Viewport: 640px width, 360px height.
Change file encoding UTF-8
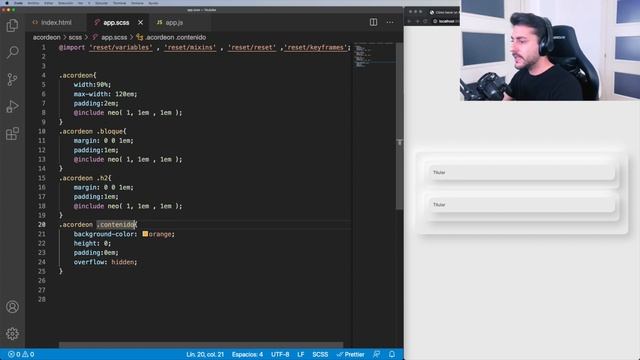280,354
